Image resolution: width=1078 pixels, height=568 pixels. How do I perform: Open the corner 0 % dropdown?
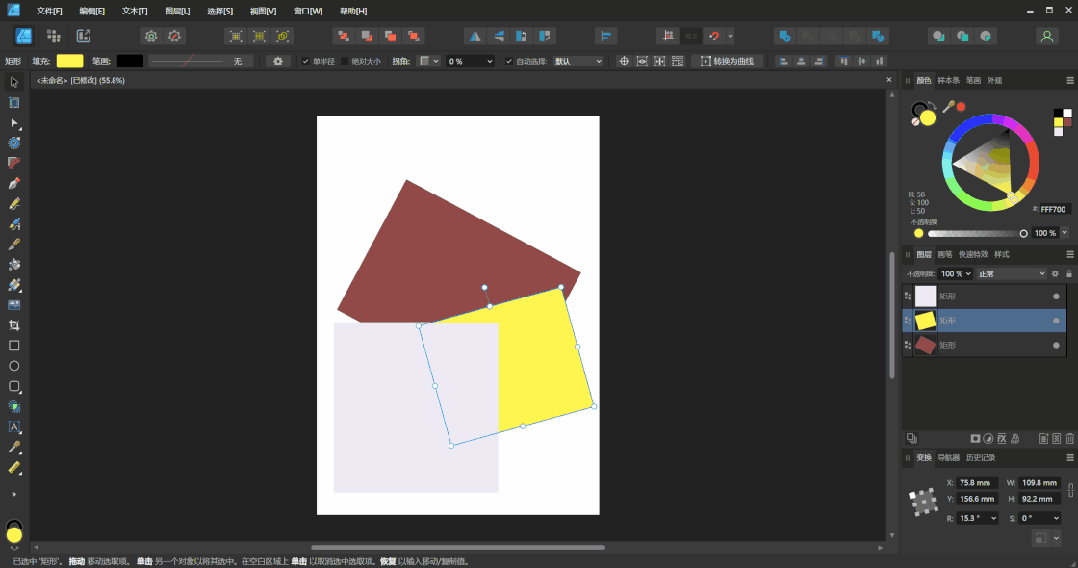point(470,61)
